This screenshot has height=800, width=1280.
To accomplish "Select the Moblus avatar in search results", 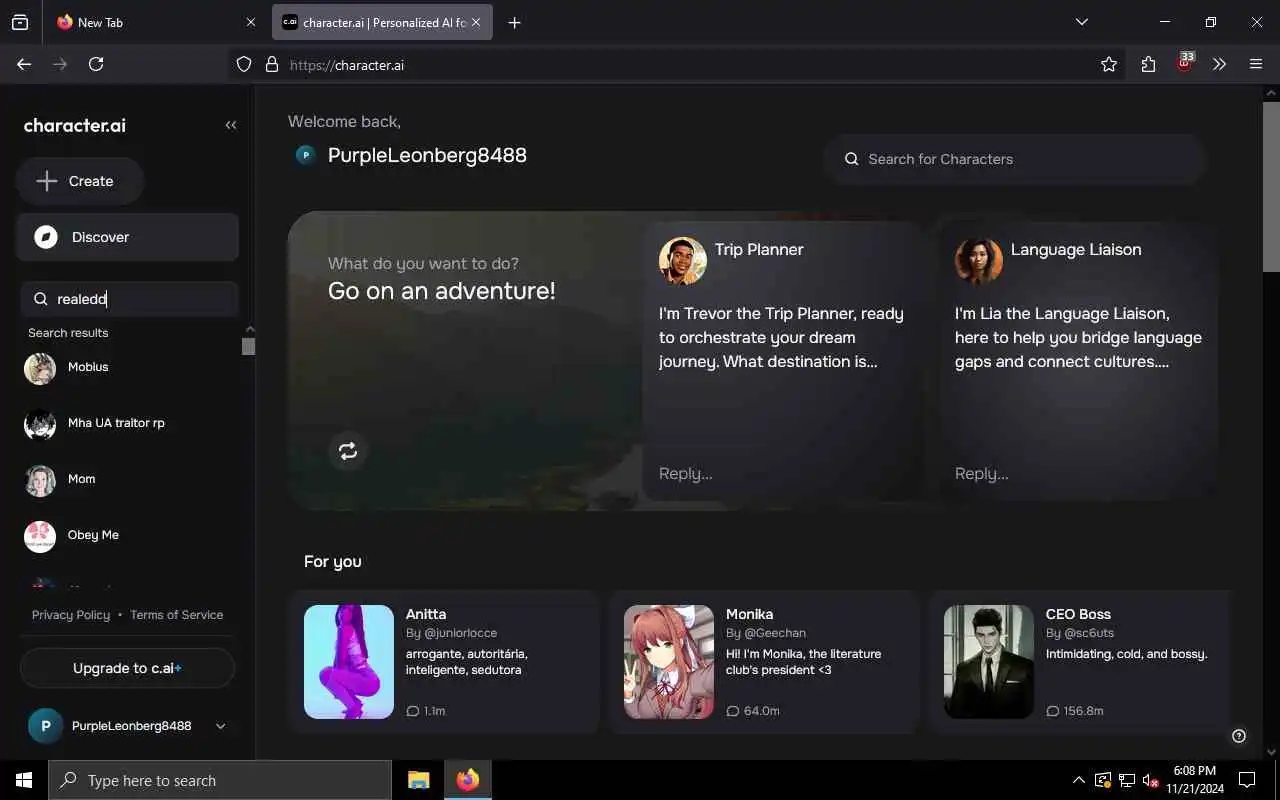I will [40, 368].
